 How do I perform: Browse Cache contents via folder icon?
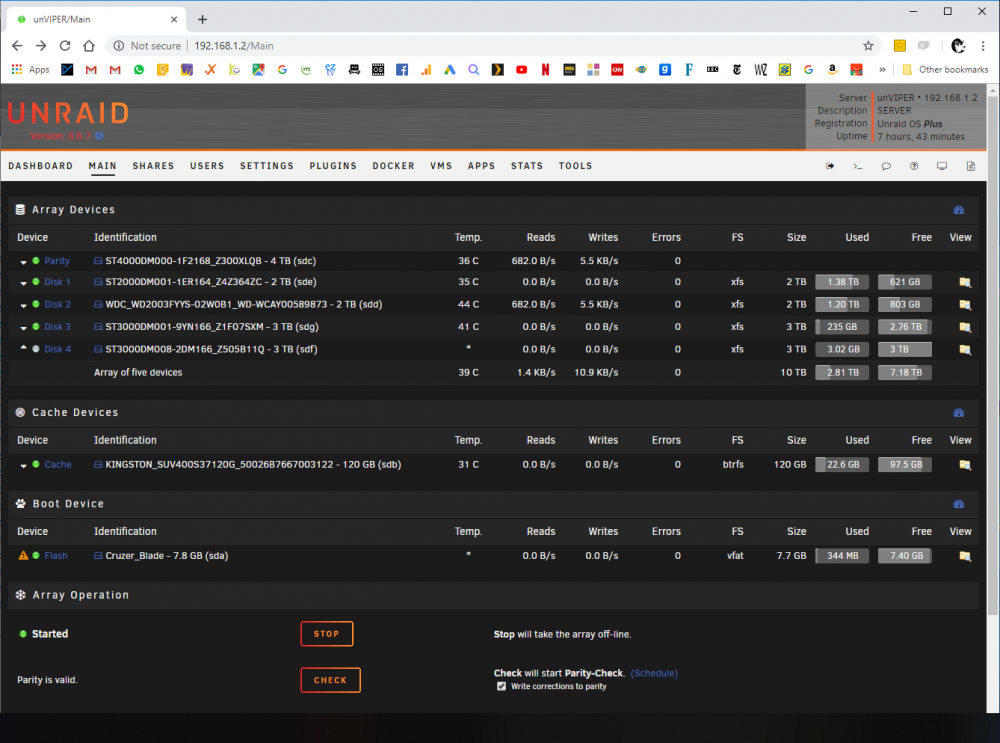click(x=965, y=465)
